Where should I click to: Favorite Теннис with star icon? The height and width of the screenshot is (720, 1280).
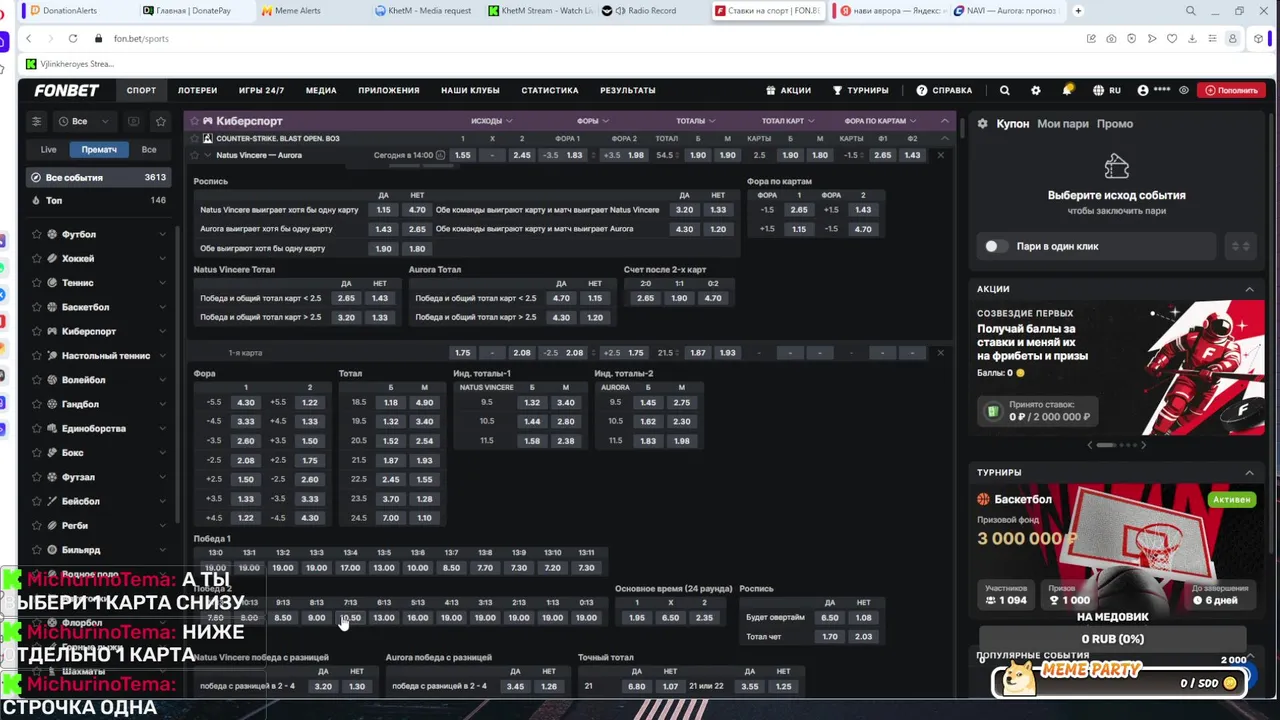coord(37,283)
